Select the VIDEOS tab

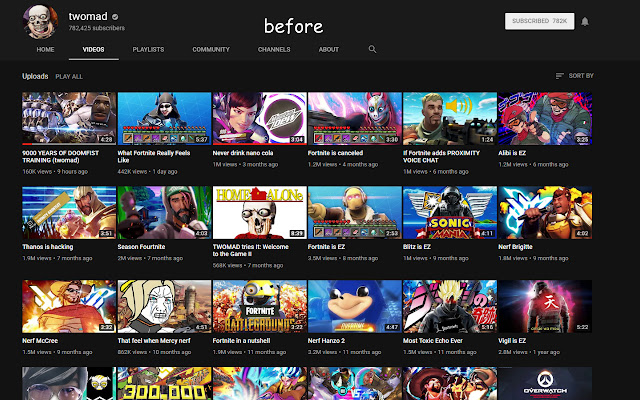[93, 49]
